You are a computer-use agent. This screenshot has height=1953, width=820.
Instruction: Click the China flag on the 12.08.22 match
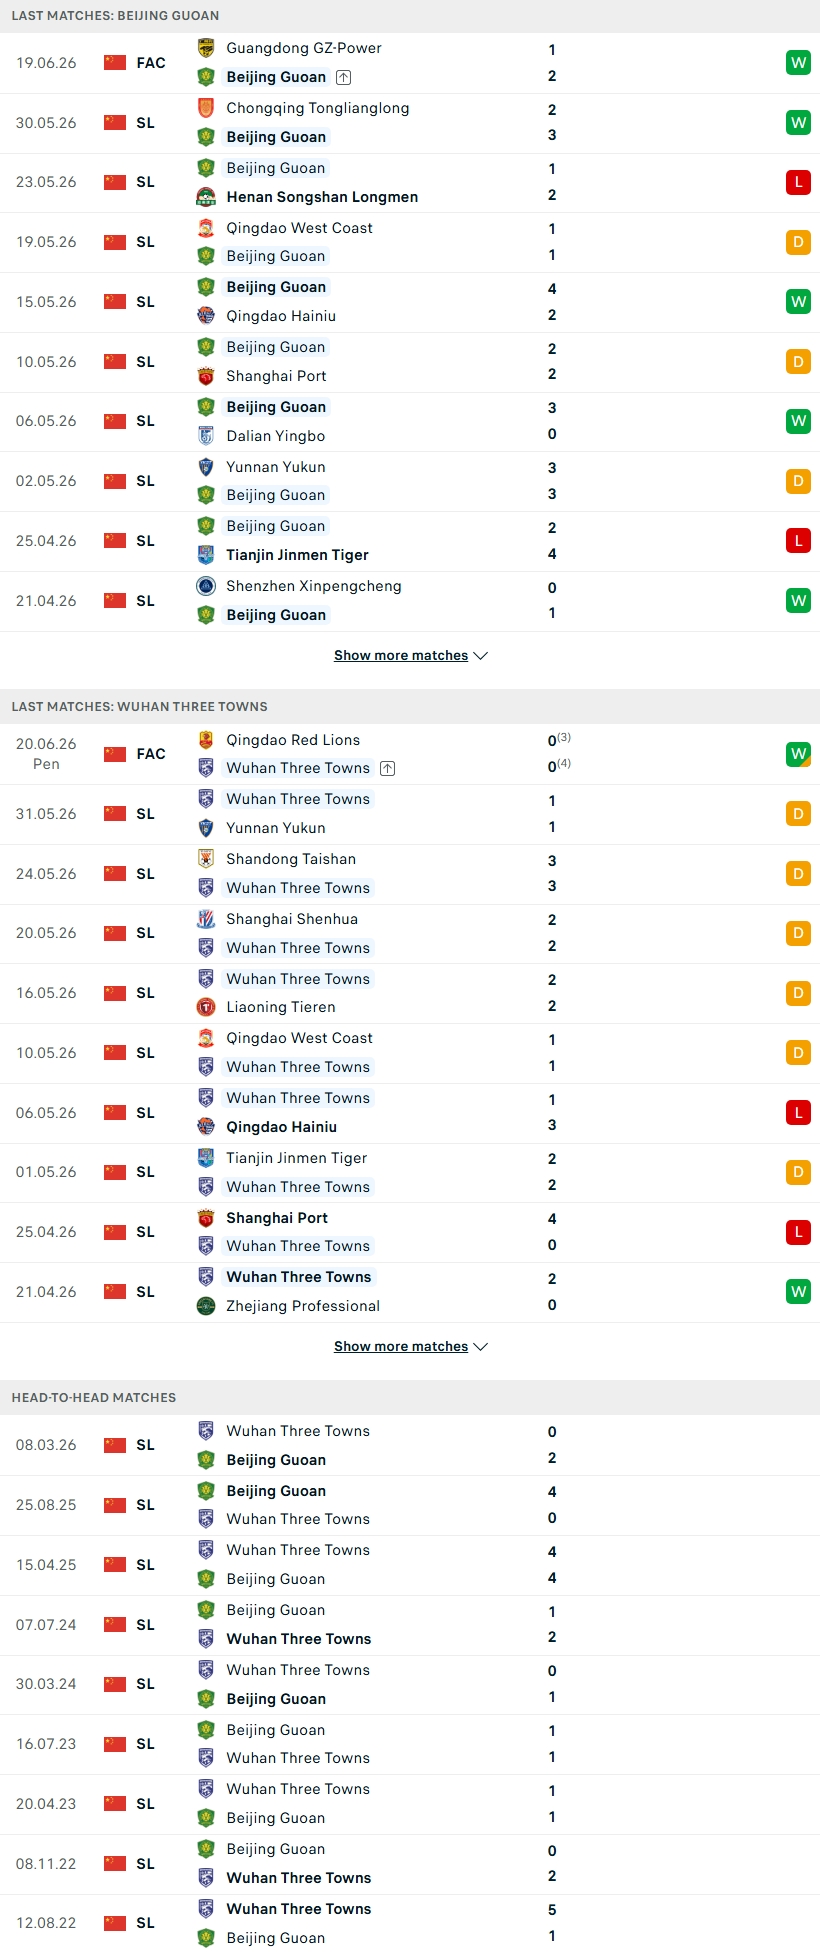coord(115,1923)
